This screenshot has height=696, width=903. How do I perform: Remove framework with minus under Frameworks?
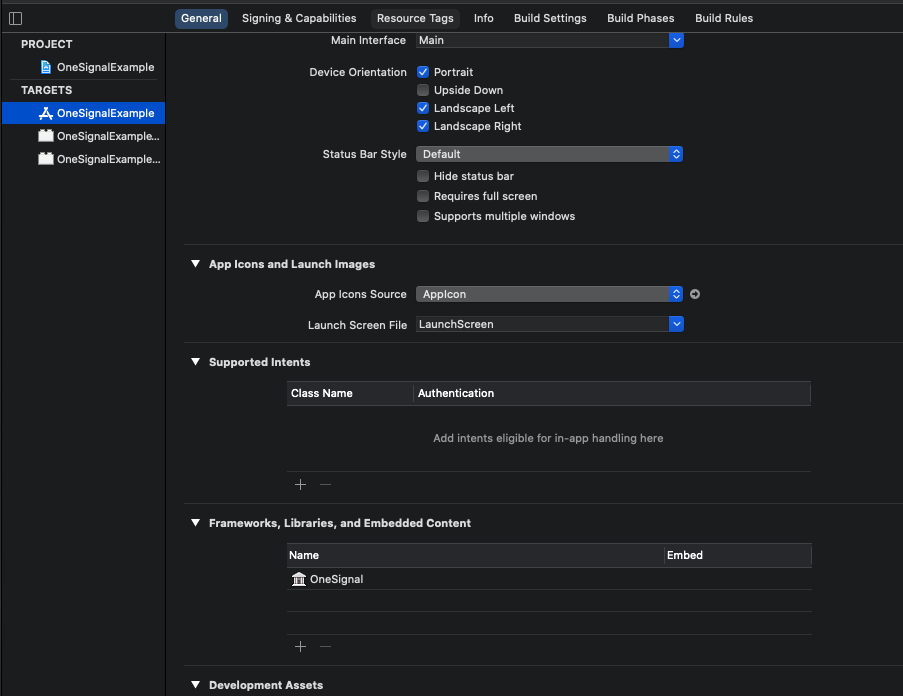coord(325,647)
